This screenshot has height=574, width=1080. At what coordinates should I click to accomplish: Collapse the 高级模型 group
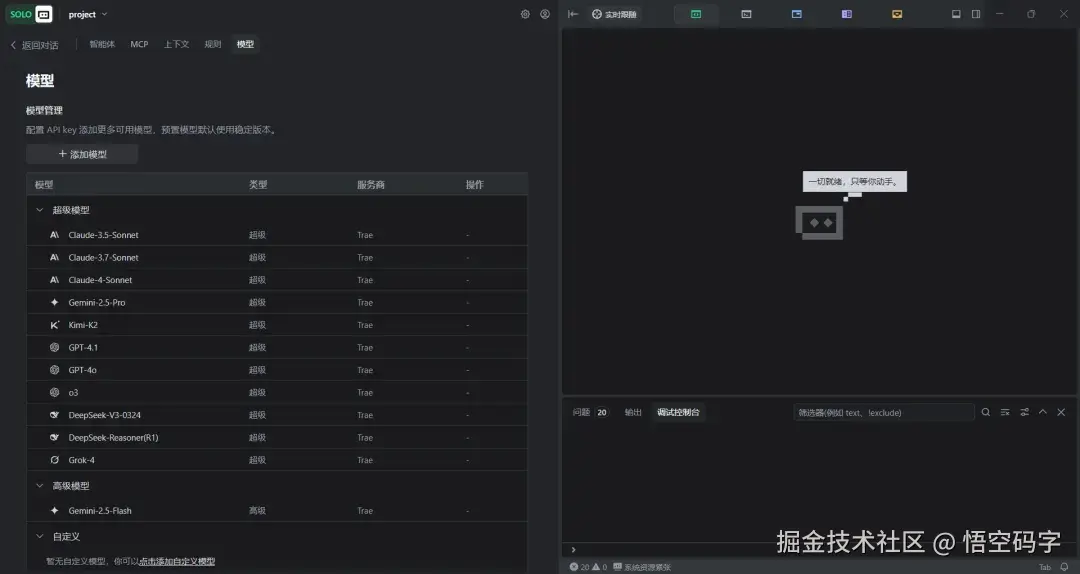click(x=39, y=486)
